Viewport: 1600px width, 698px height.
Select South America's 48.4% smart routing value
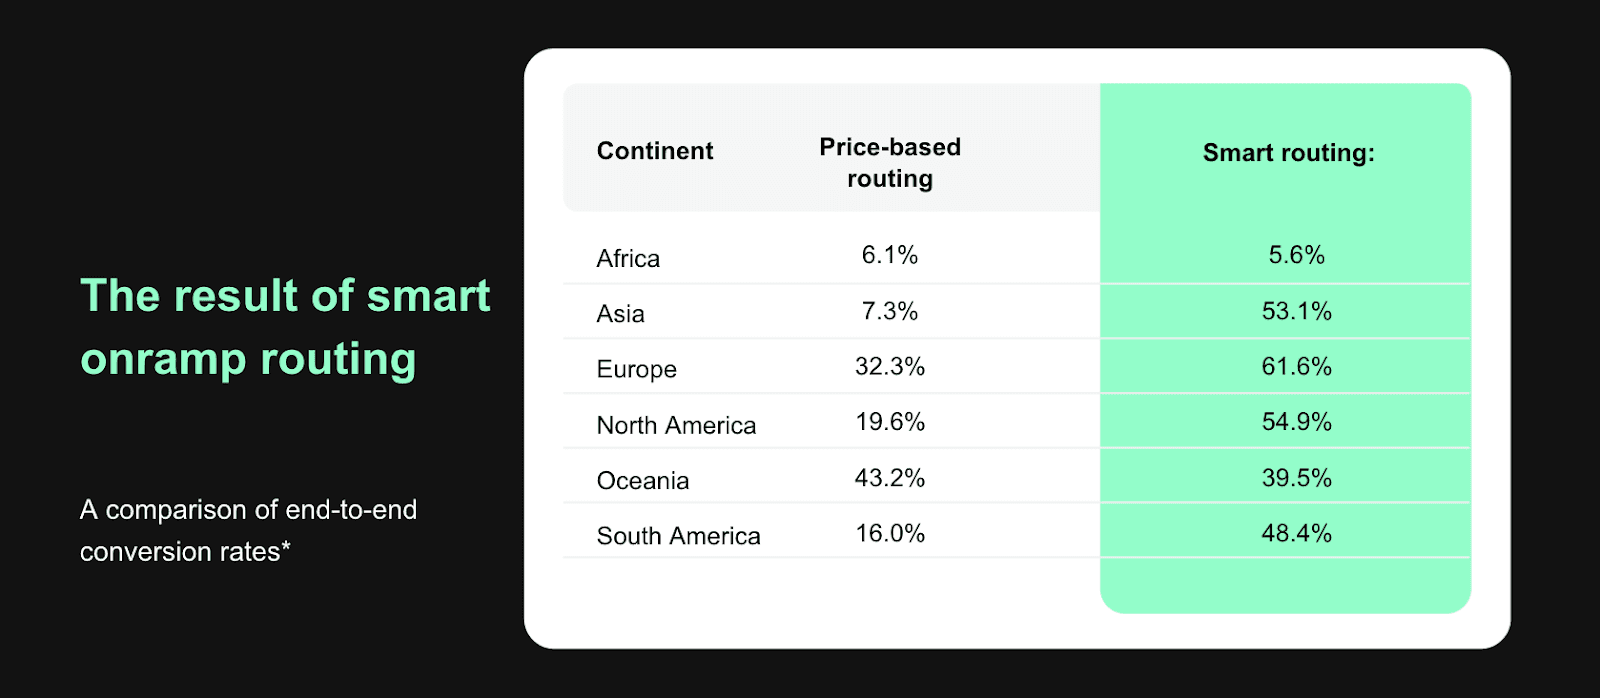click(x=1296, y=533)
